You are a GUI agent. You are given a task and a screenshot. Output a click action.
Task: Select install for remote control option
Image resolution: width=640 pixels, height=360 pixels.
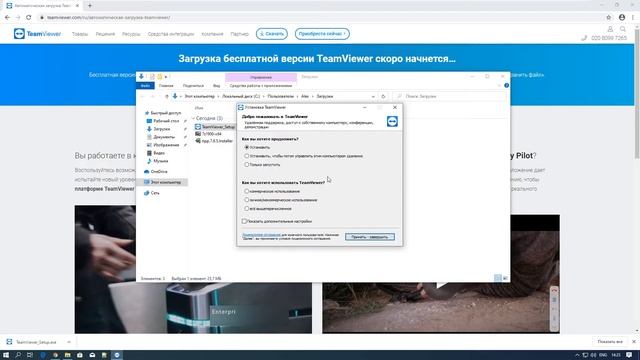pos(303,156)
